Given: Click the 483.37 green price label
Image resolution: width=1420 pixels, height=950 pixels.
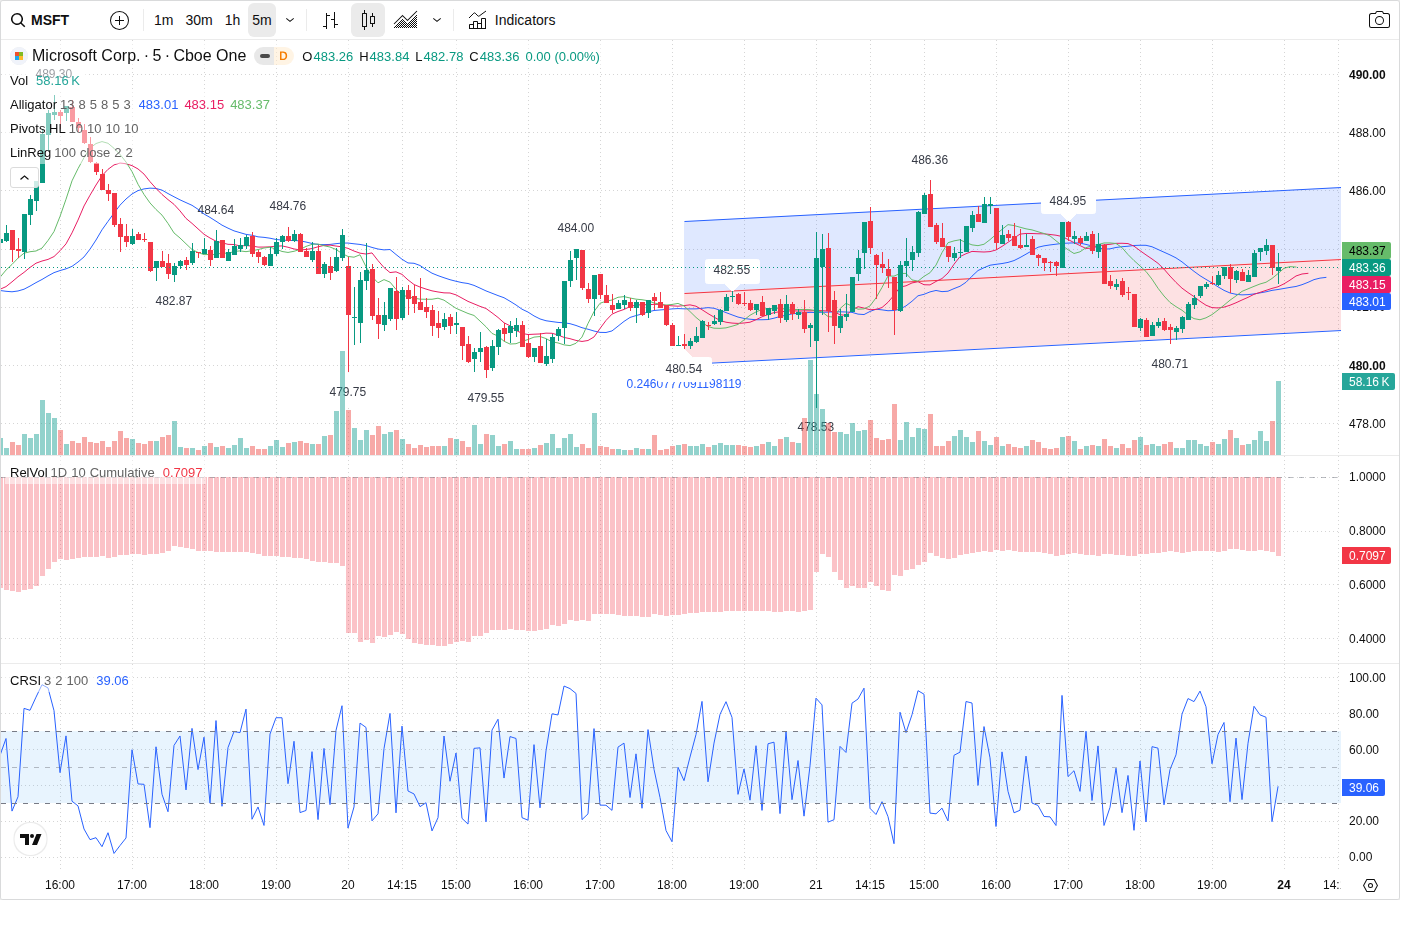Looking at the screenshot, I should pyautogui.click(x=1366, y=251).
